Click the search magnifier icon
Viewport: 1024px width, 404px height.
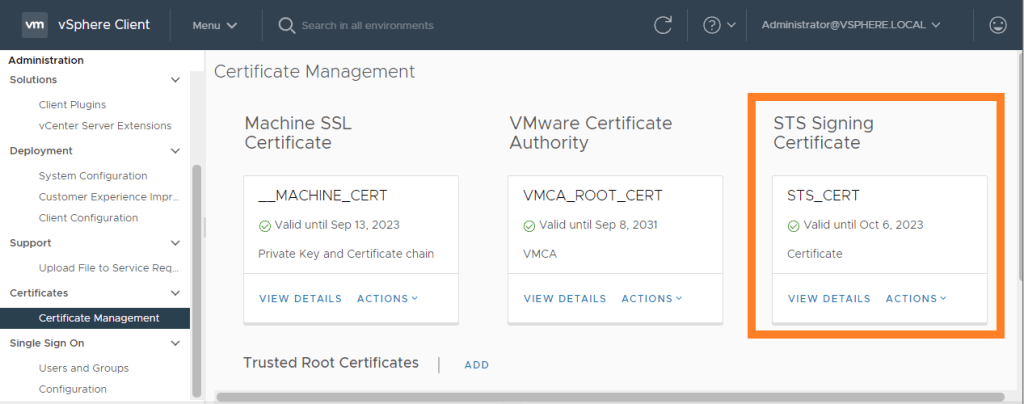(287, 25)
